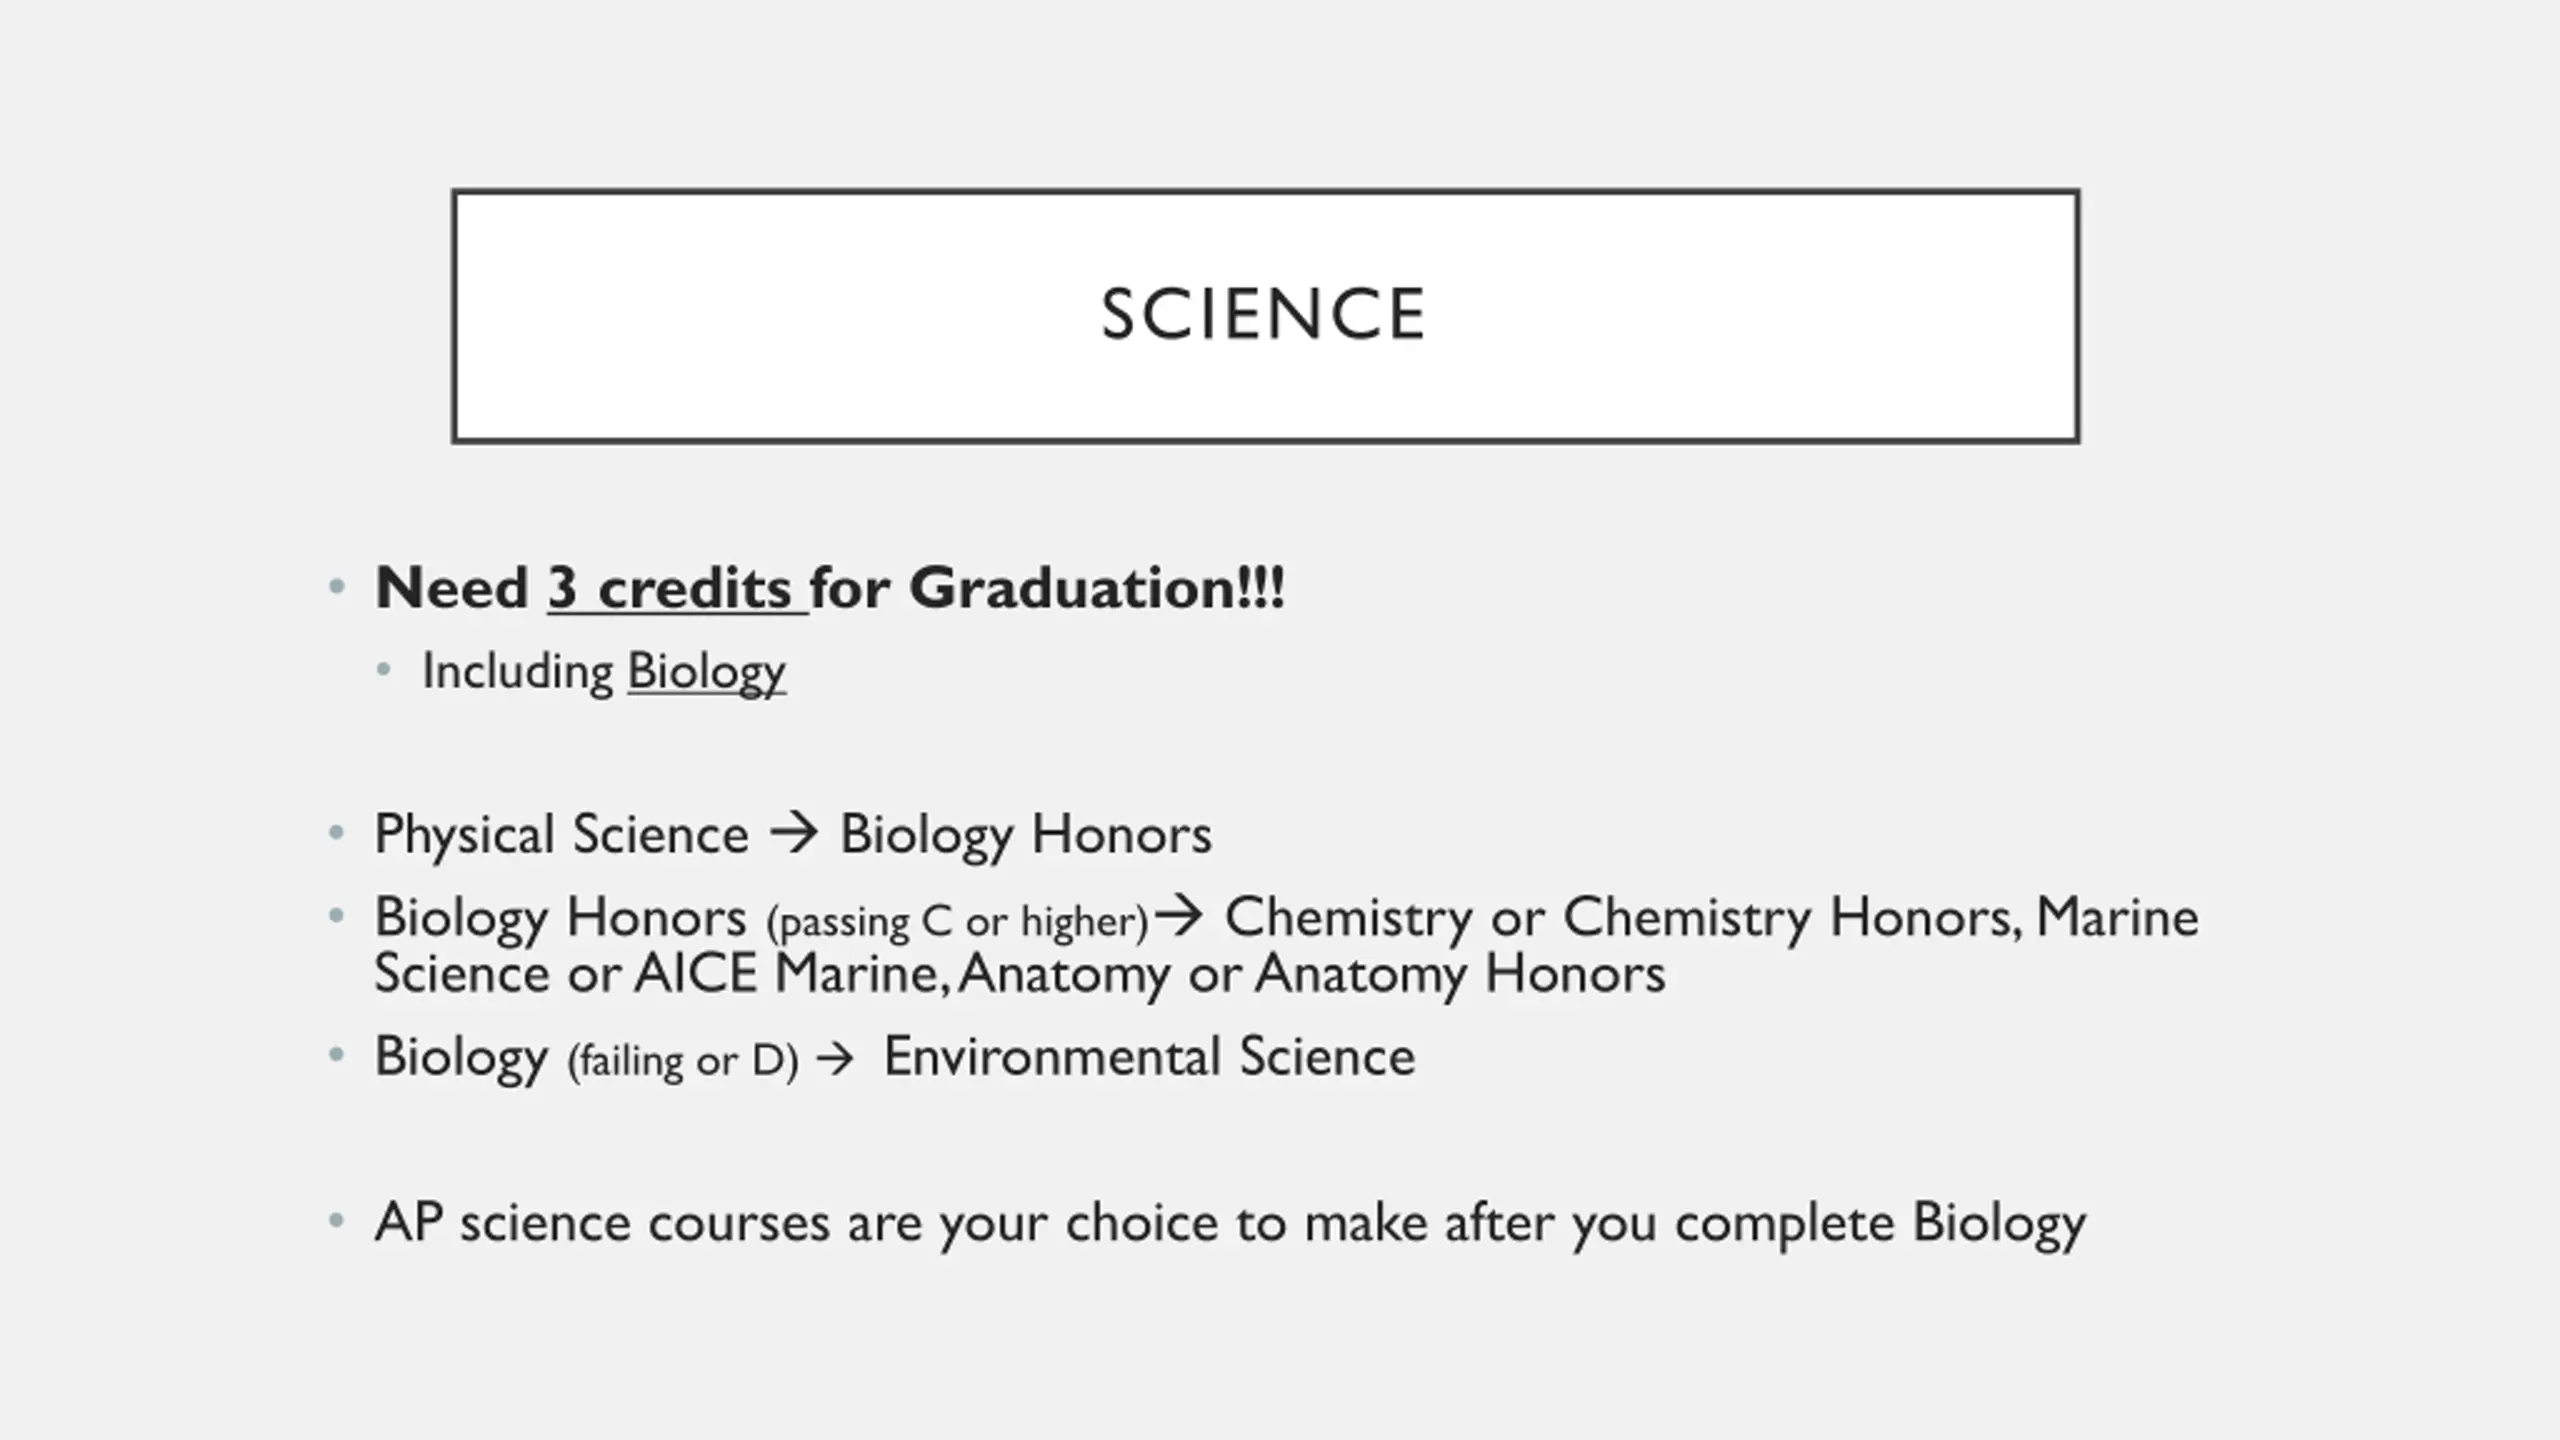Click '(failing or D)' note

tap(683, 1061)
